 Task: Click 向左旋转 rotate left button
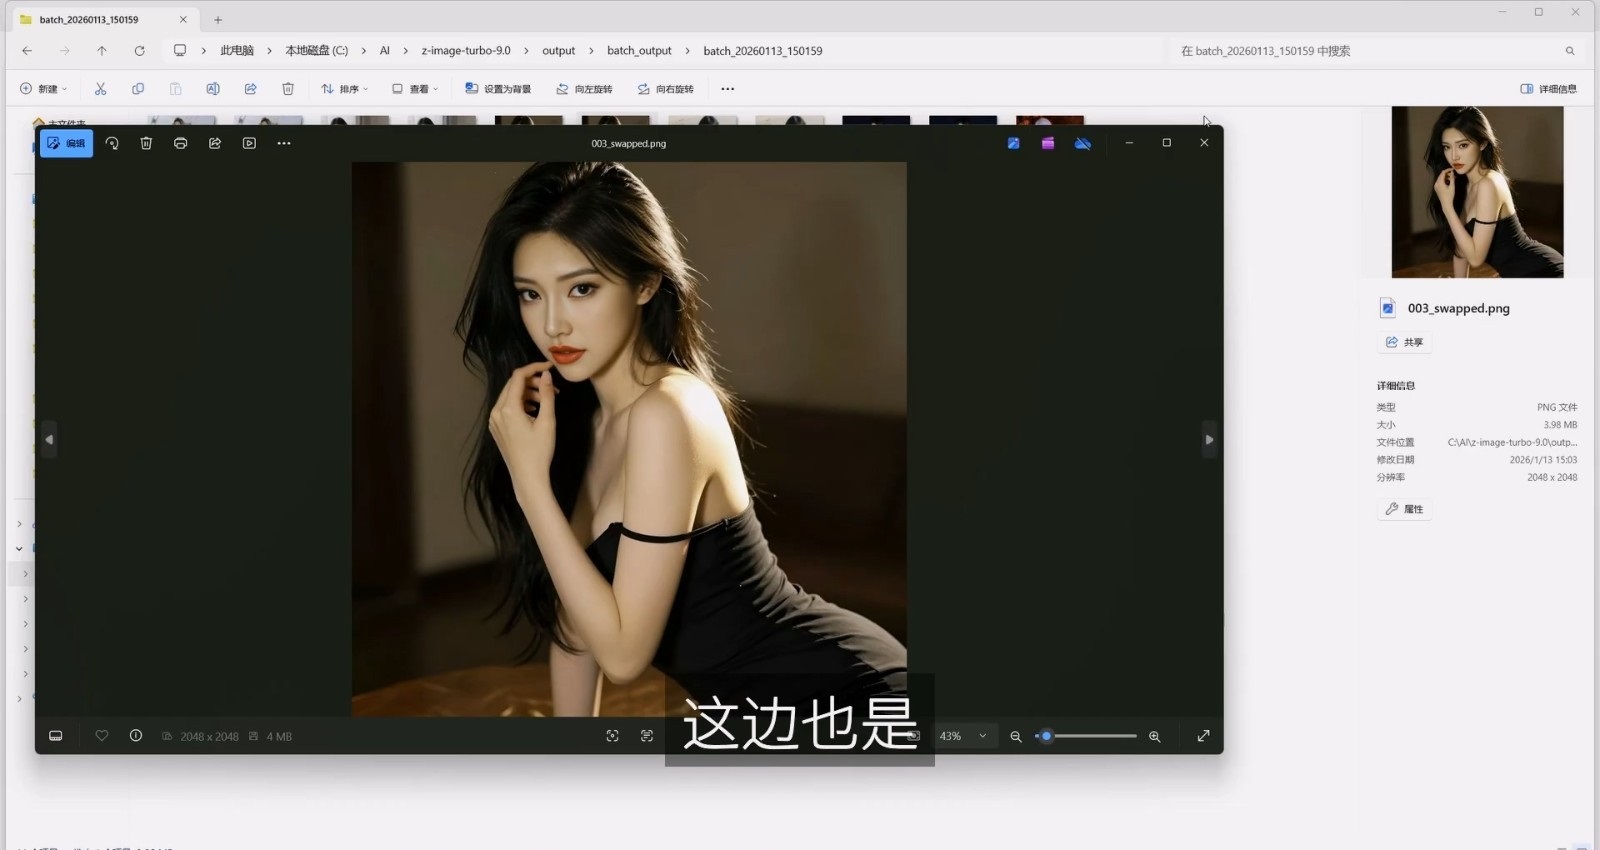pyautogui.click(x=584, y=89)
